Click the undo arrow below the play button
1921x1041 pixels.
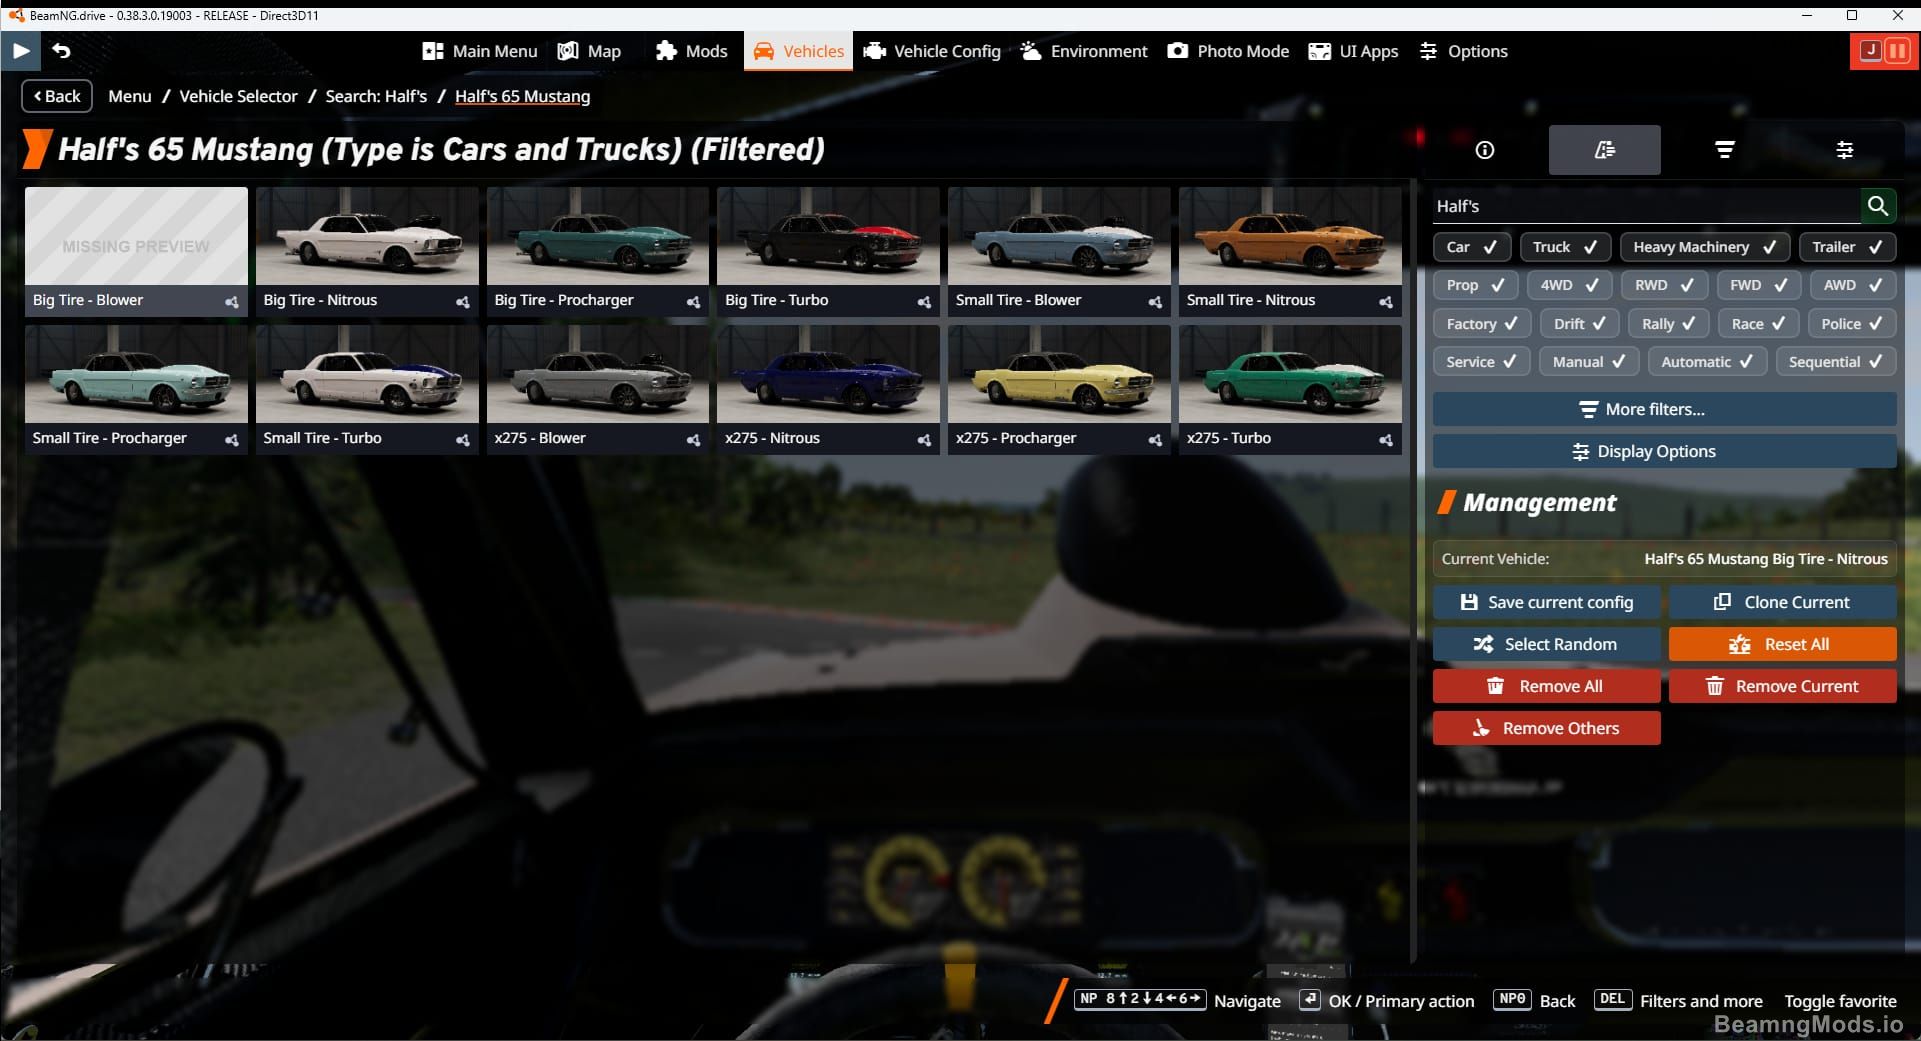click(x=62, y=50)
